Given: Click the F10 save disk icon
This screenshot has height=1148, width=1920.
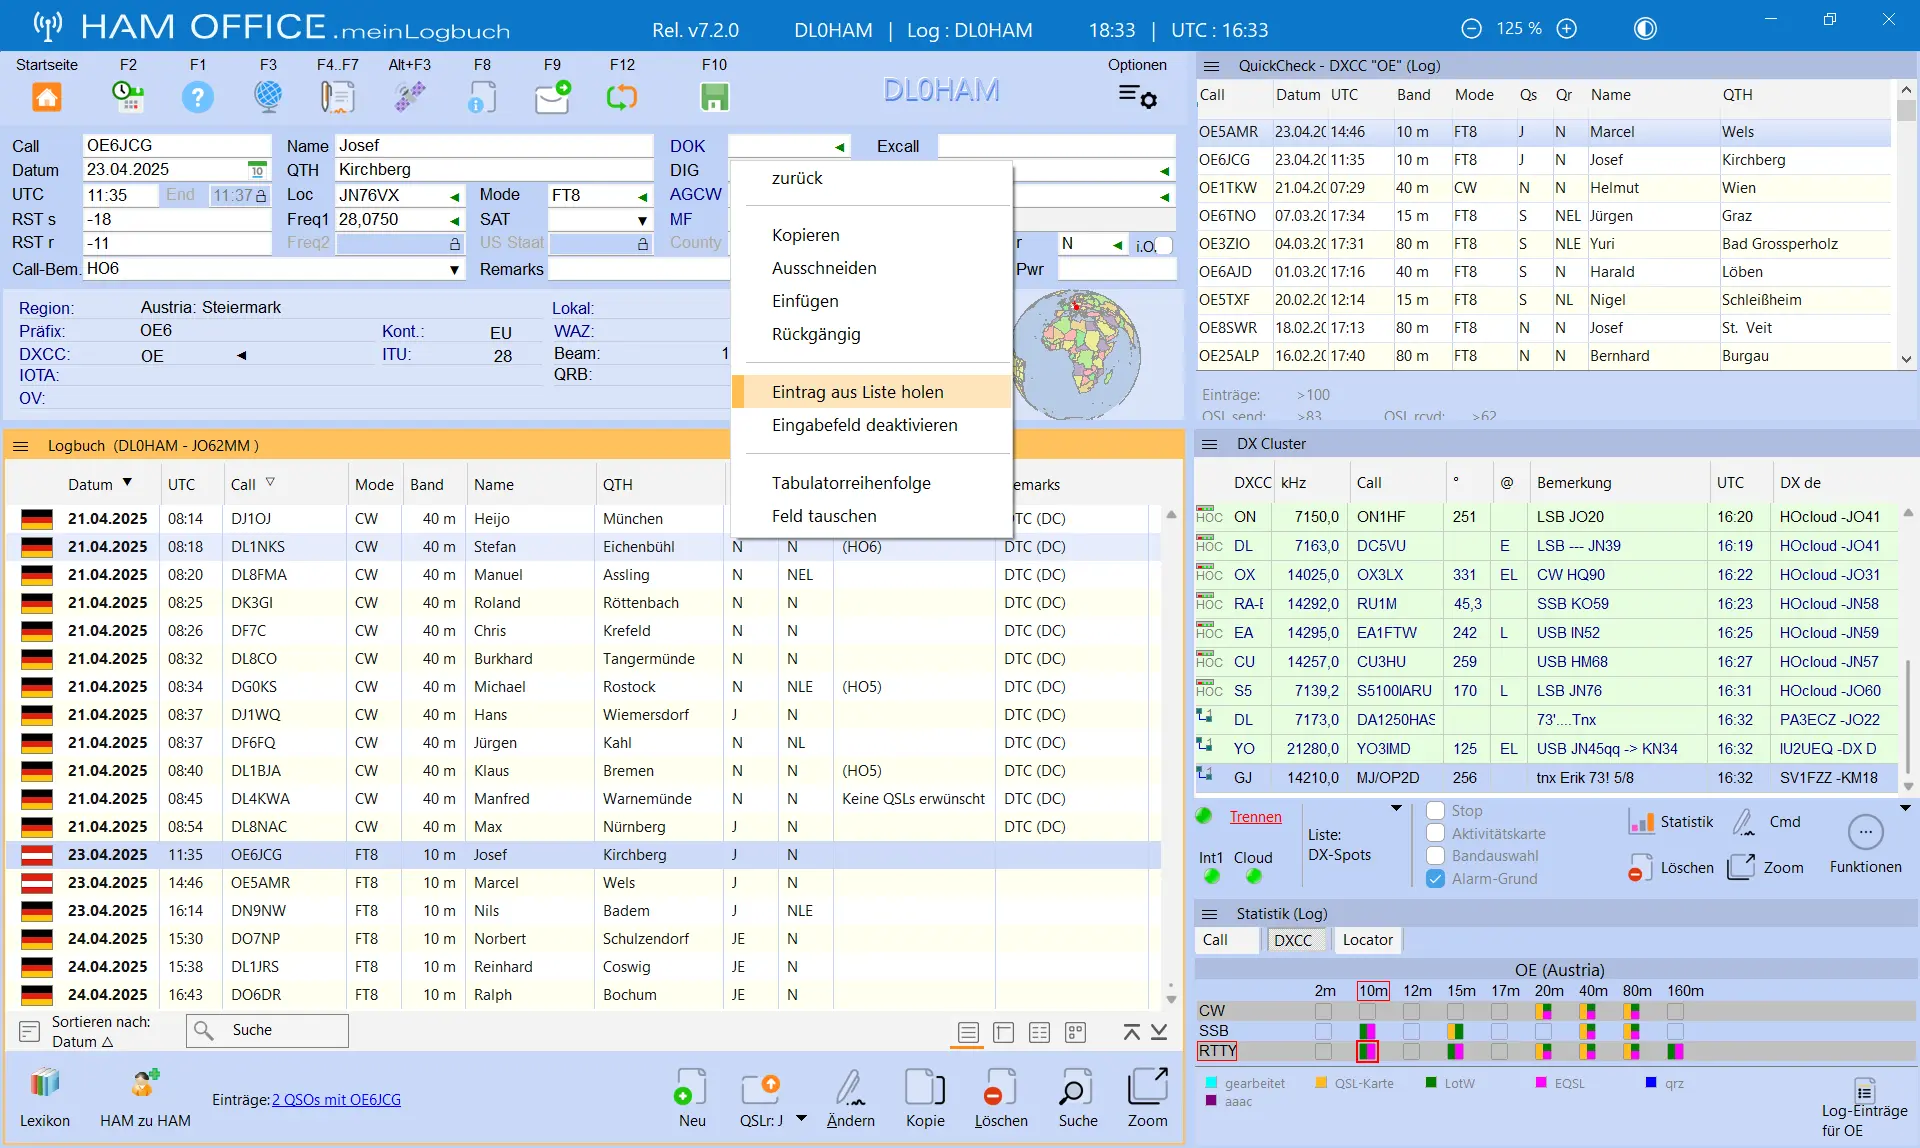Looking at the screenshot, I should [714, 97].
